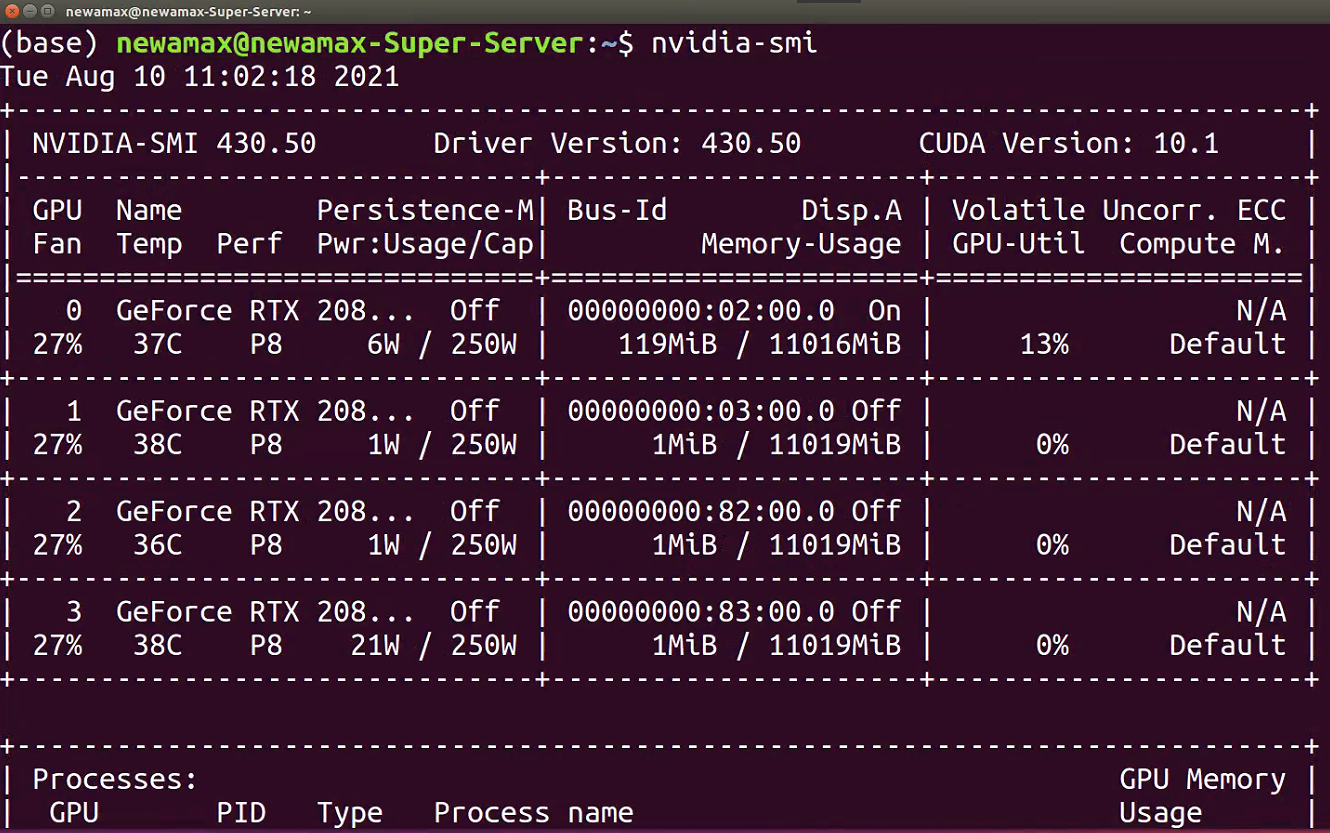The width and height of the screenshot is (1330, 833).
Task: Click memory usage 119MiB / 11016MiB
Action: pyautogui.click(x=759, y=344)
